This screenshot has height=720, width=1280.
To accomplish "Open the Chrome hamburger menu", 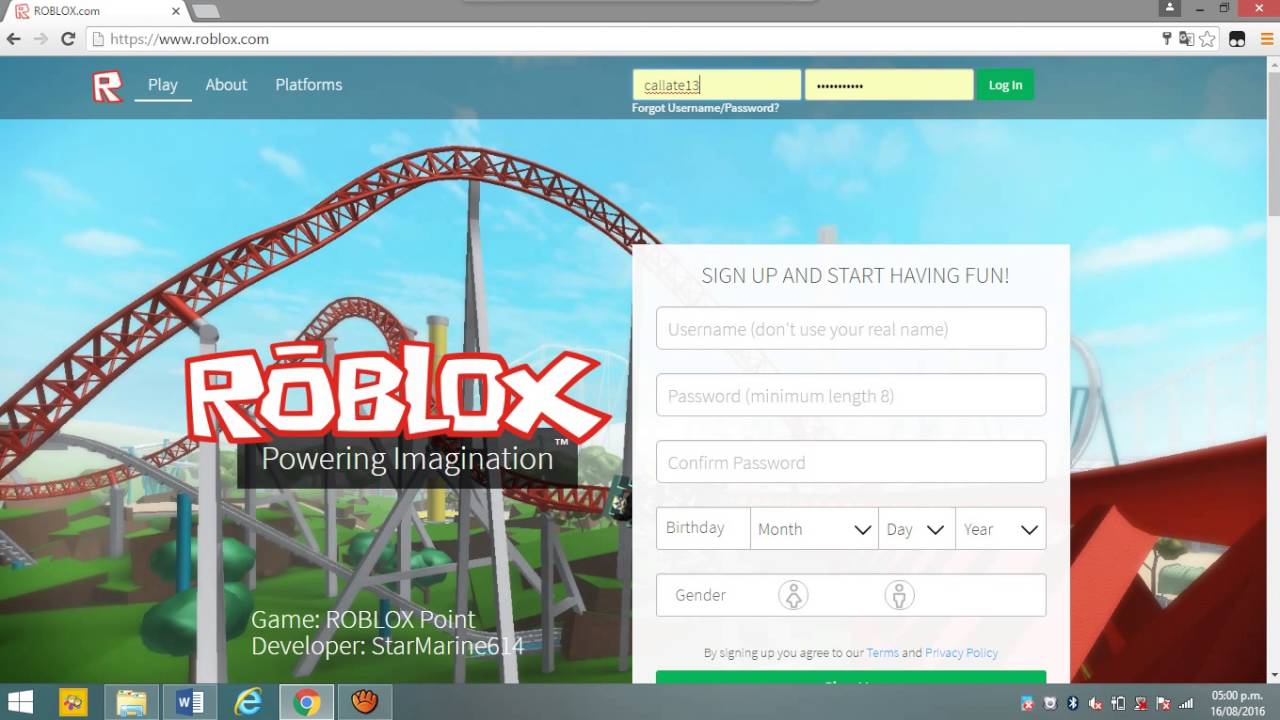I will [1265, 39].
